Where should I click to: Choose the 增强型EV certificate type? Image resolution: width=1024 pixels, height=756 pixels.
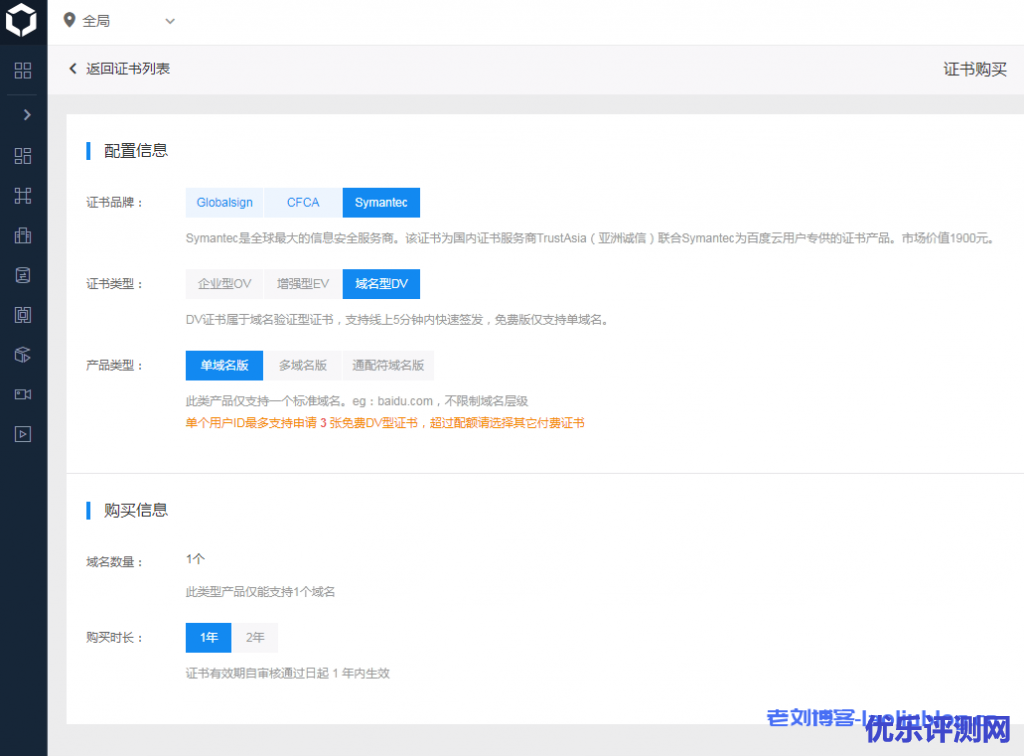(303, 284)
